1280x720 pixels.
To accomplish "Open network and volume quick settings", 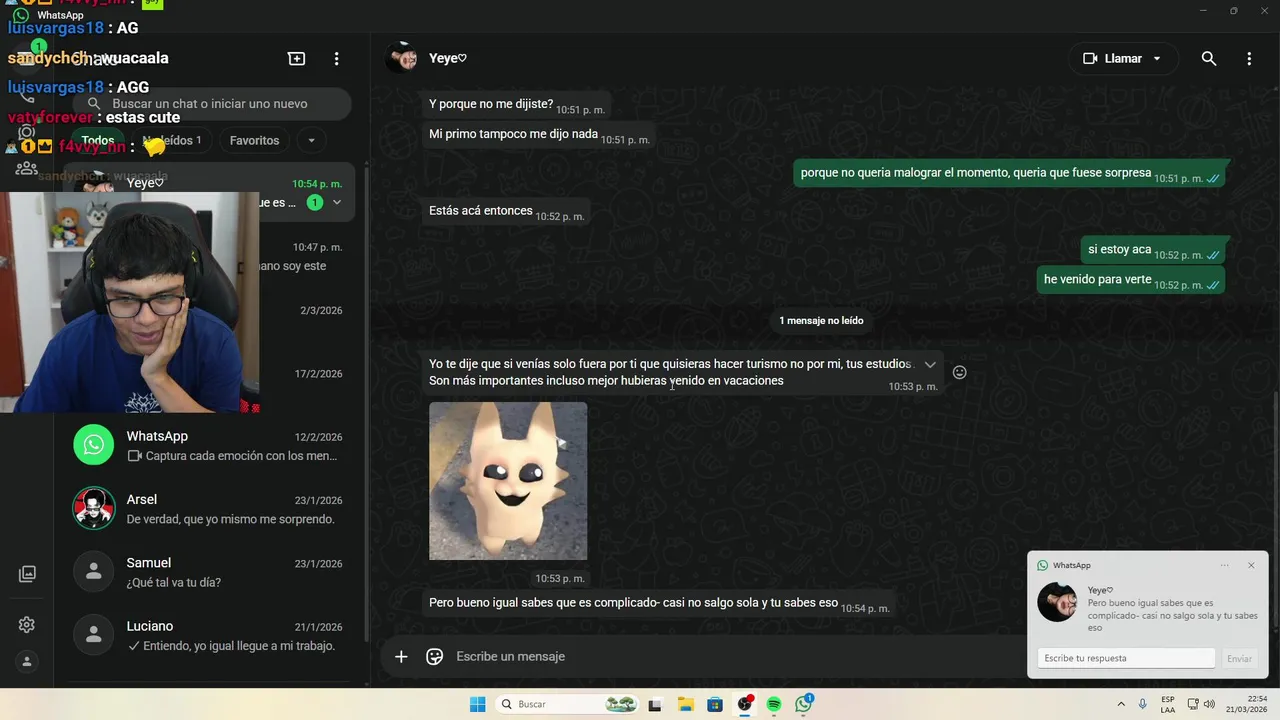I will (1201, 704).
